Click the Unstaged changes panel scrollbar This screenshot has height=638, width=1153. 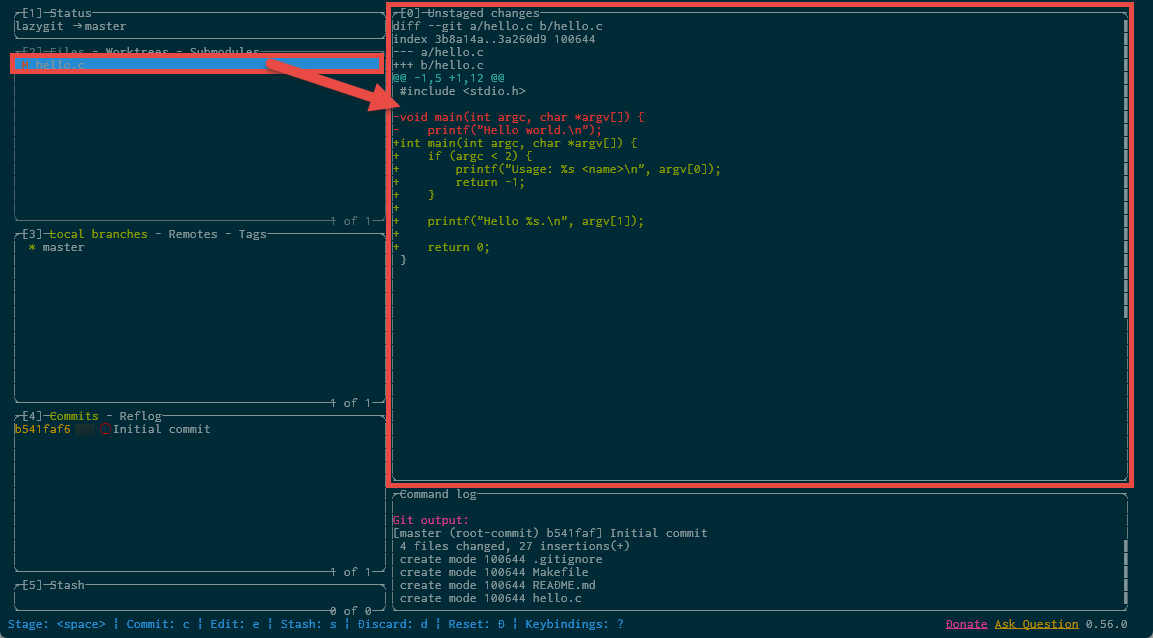pyautogui.click(x=1126, y=170)
